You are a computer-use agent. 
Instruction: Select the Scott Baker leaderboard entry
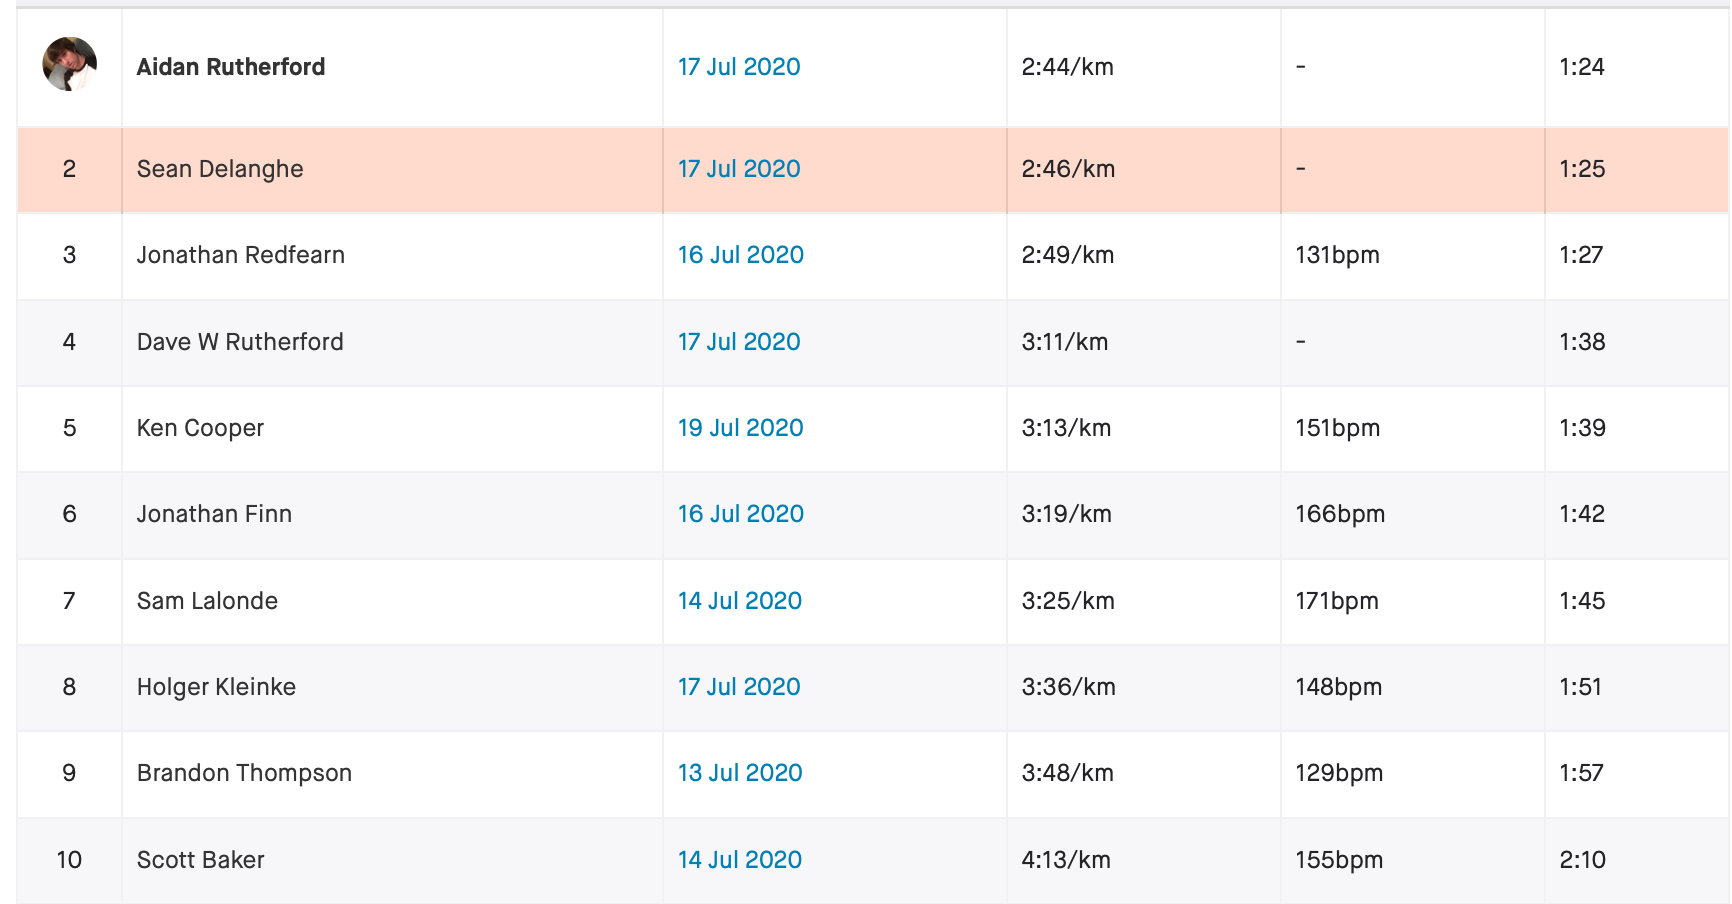(x=201, y=860)
